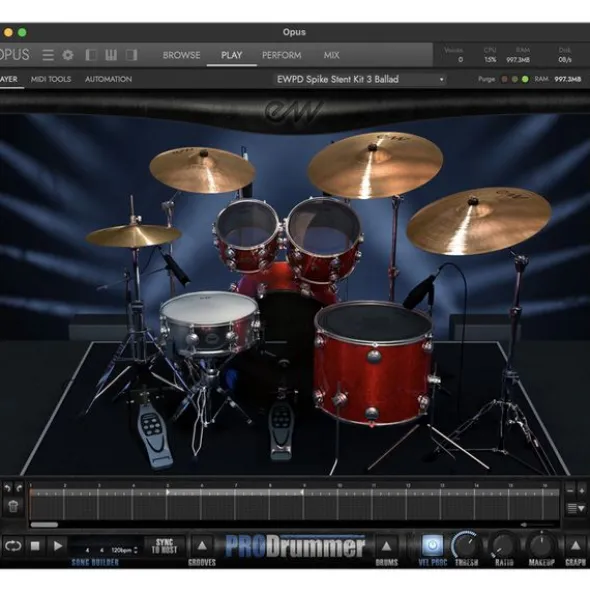Open the EWPD Spike Stent Kit instrument dropdown
Screen dimensions: 590x591
(360, 79)
